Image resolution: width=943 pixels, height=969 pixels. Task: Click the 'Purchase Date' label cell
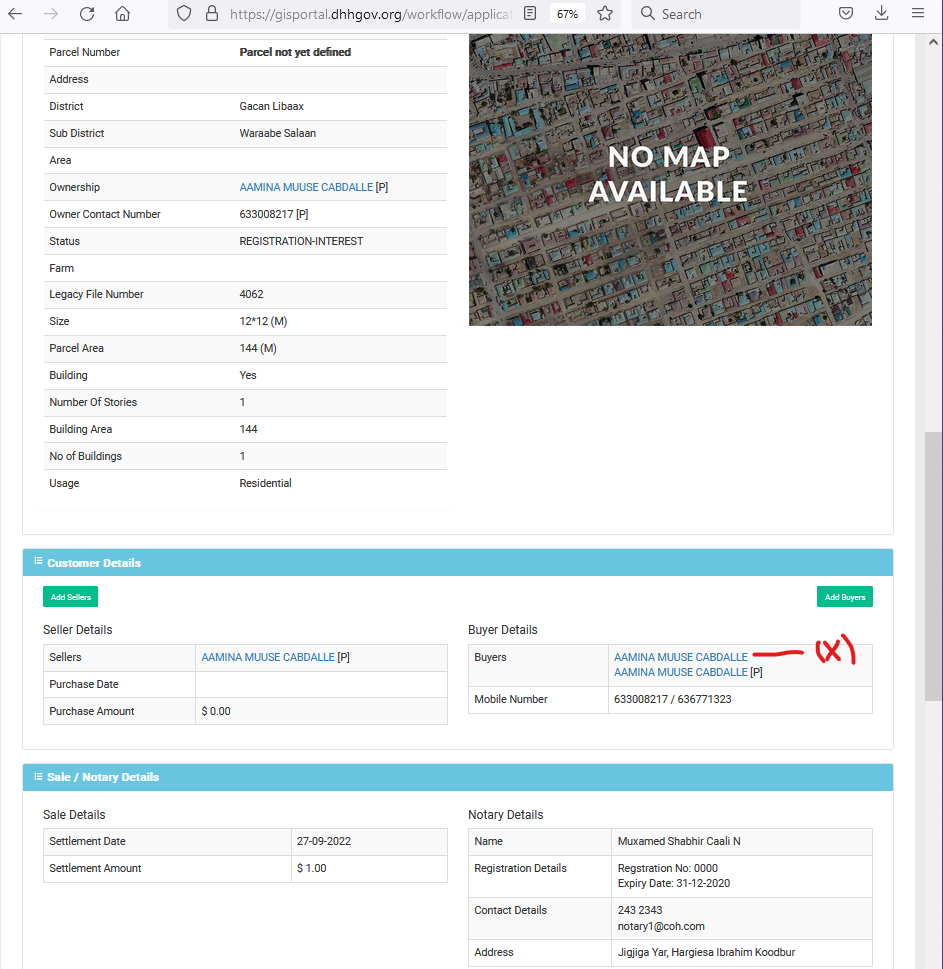pos(119,685)
